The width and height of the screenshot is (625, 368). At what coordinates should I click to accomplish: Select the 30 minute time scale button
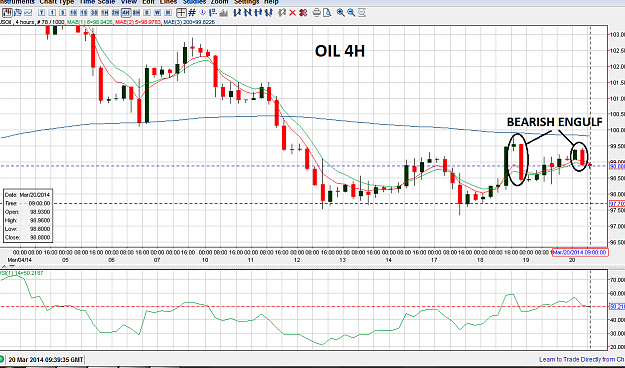94,13
